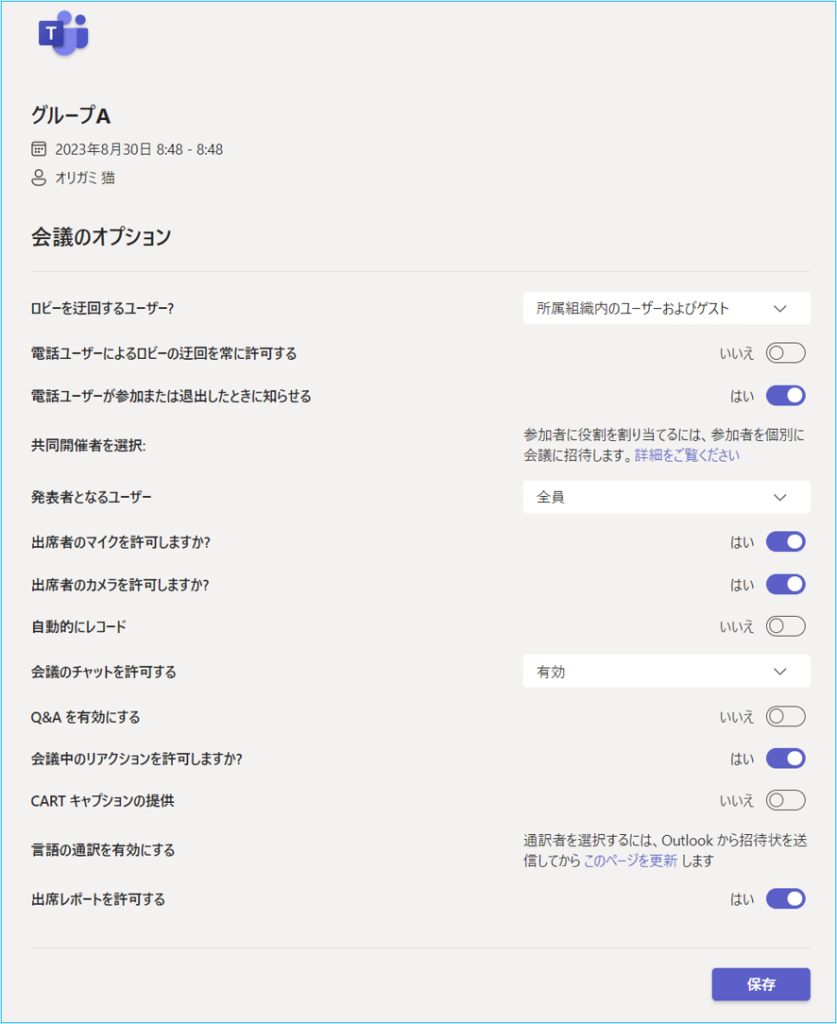This screenshot has width=837, height=1024.
Task: Click the Microsoft Teams logo icon
Action: tap(63, 34)
